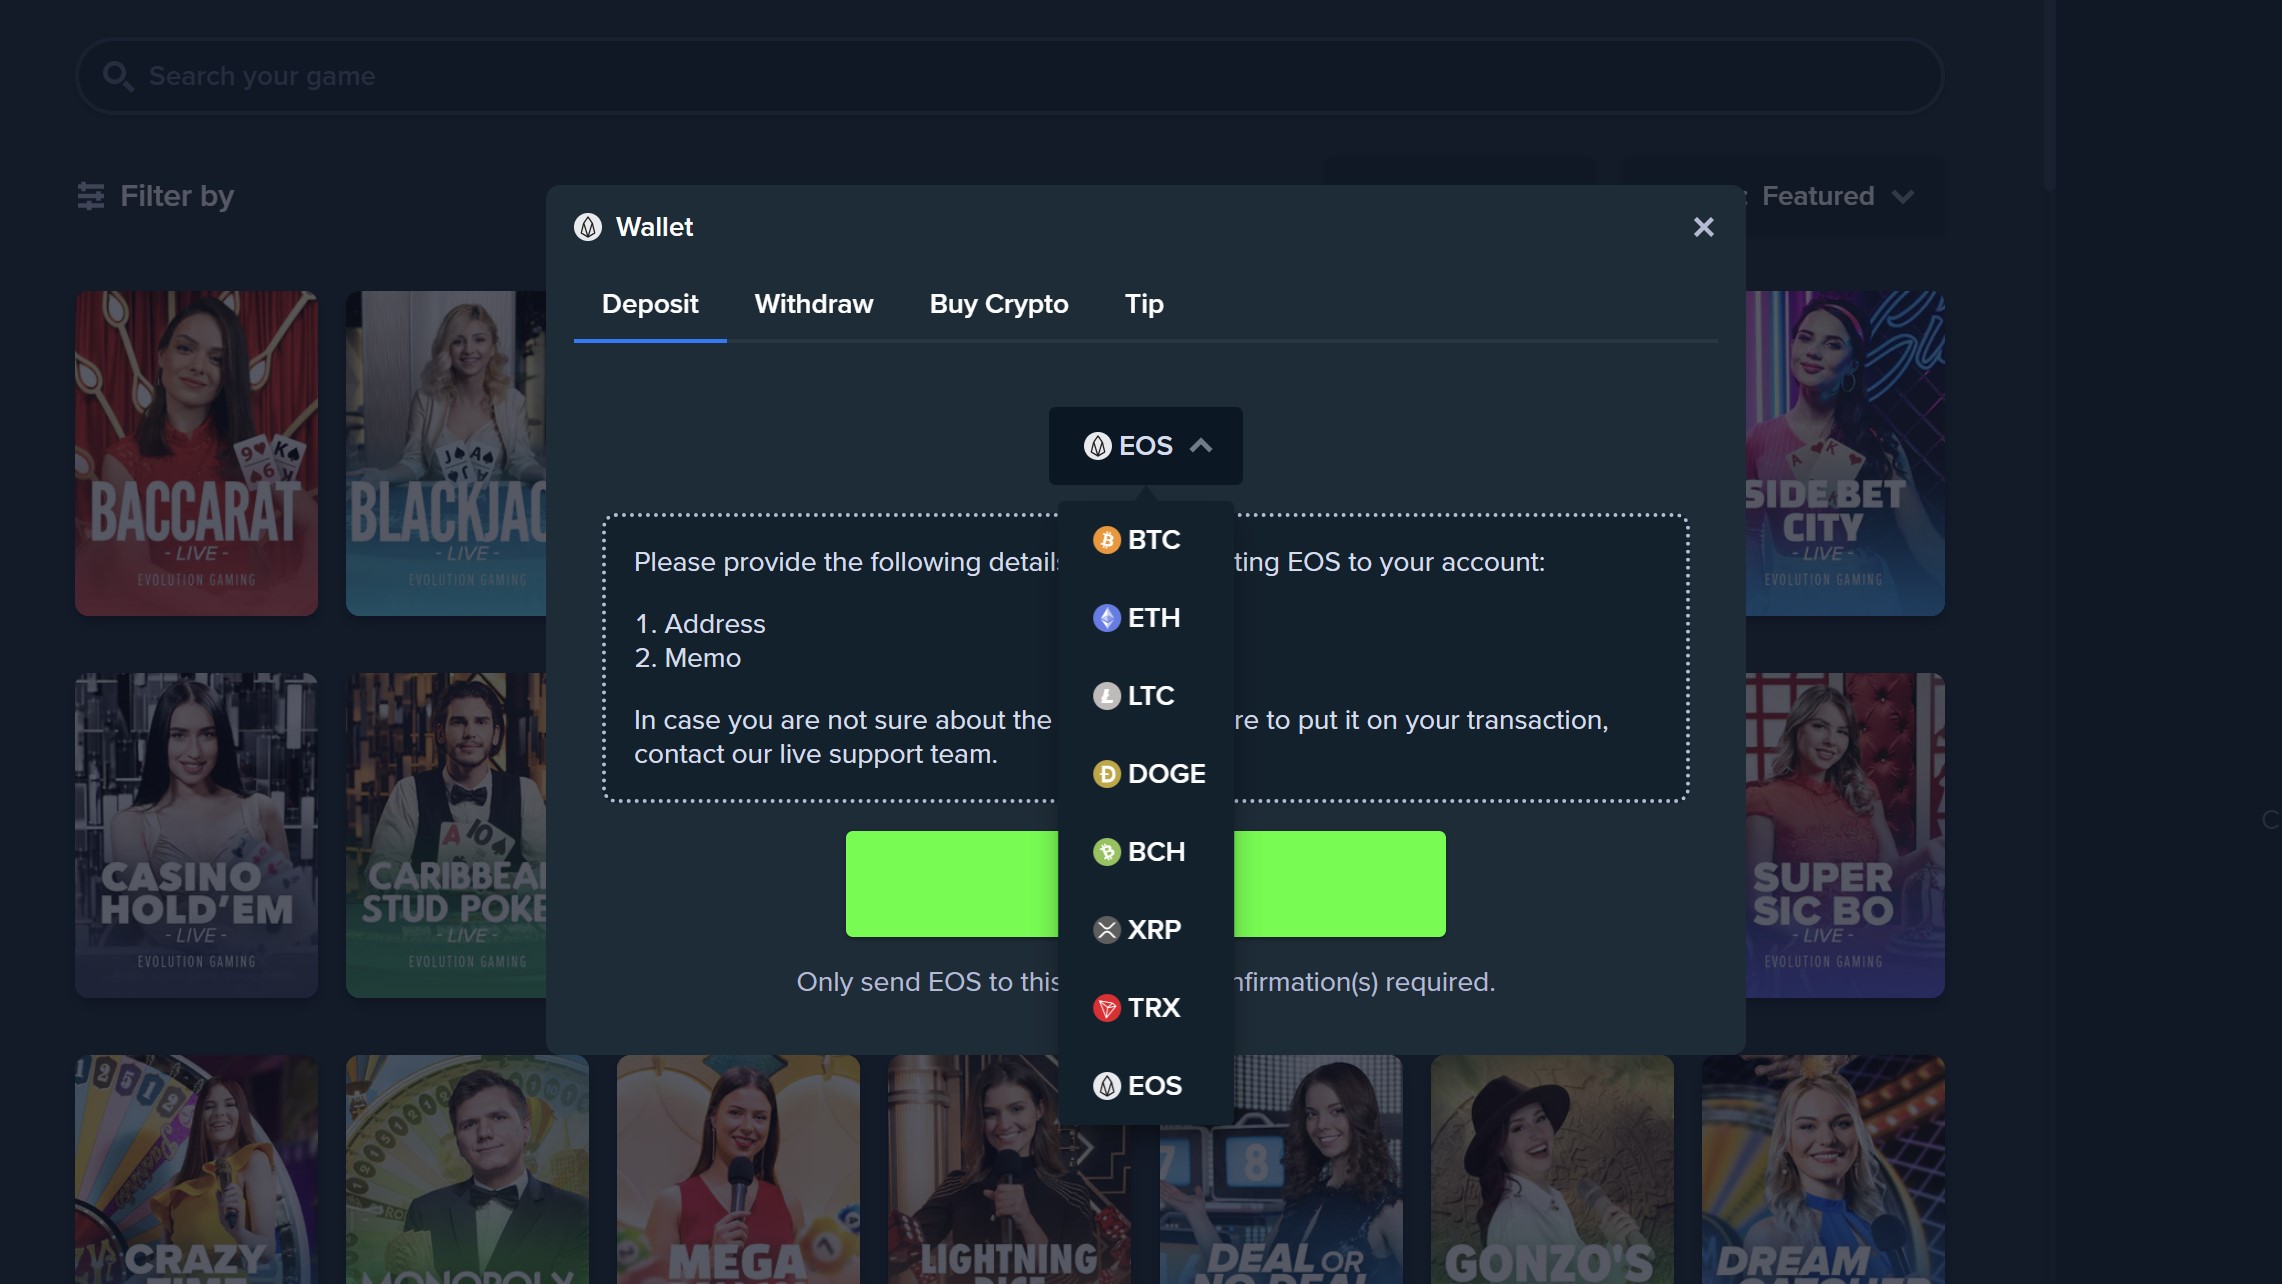Click the Deposit tab
The height and width of the screenshot is (1284, 2282).
pos(650,304)
